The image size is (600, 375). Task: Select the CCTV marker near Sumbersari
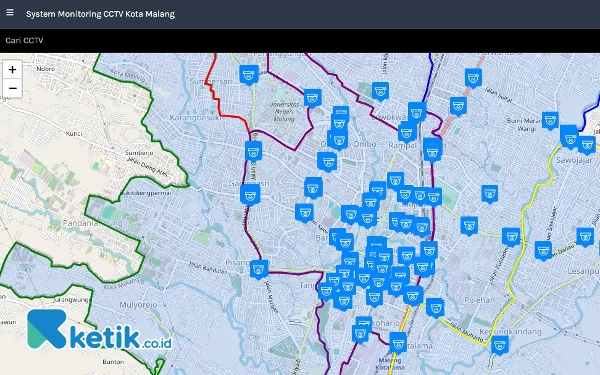pos(249,74)
